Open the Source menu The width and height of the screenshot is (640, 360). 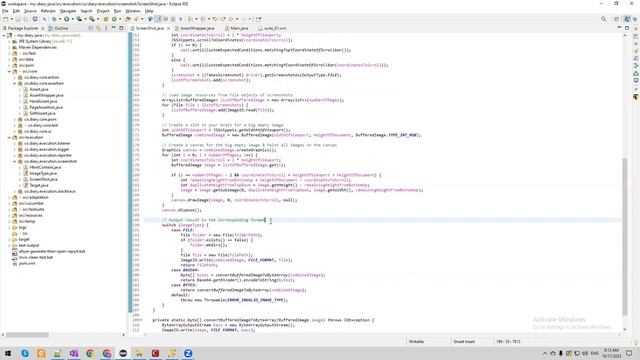pyautogui.click(x=30, y=11)
